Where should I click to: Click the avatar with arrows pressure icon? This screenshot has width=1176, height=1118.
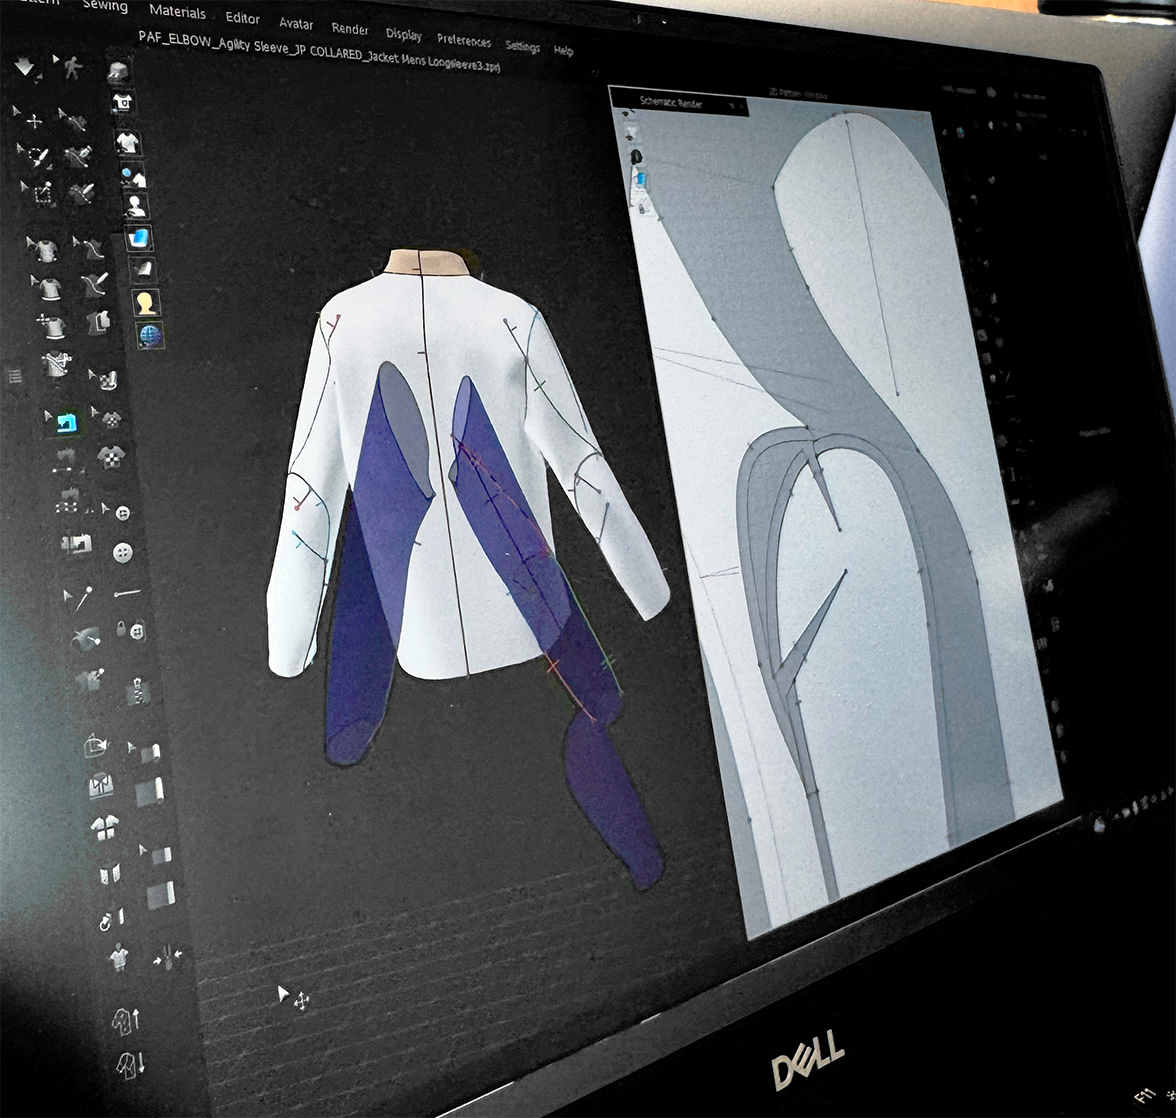pos(167,957)
